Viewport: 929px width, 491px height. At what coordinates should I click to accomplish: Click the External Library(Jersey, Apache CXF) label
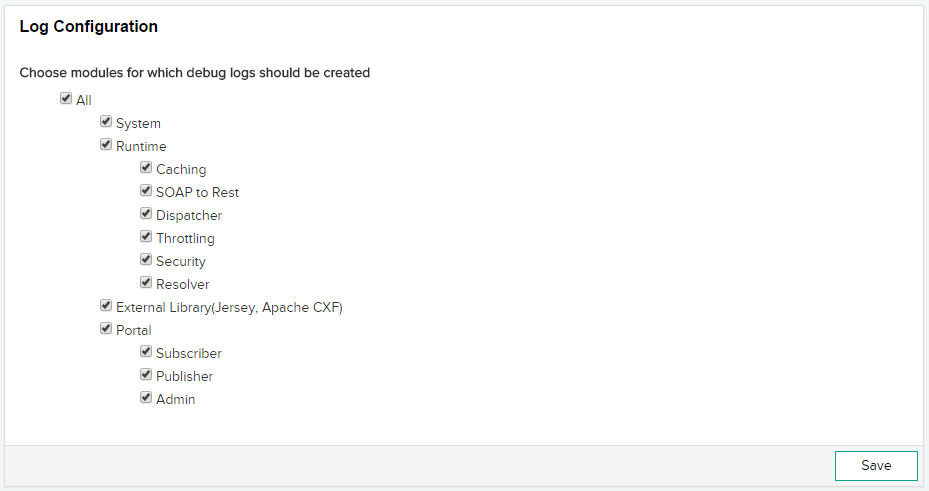click(x=229, y=308)
